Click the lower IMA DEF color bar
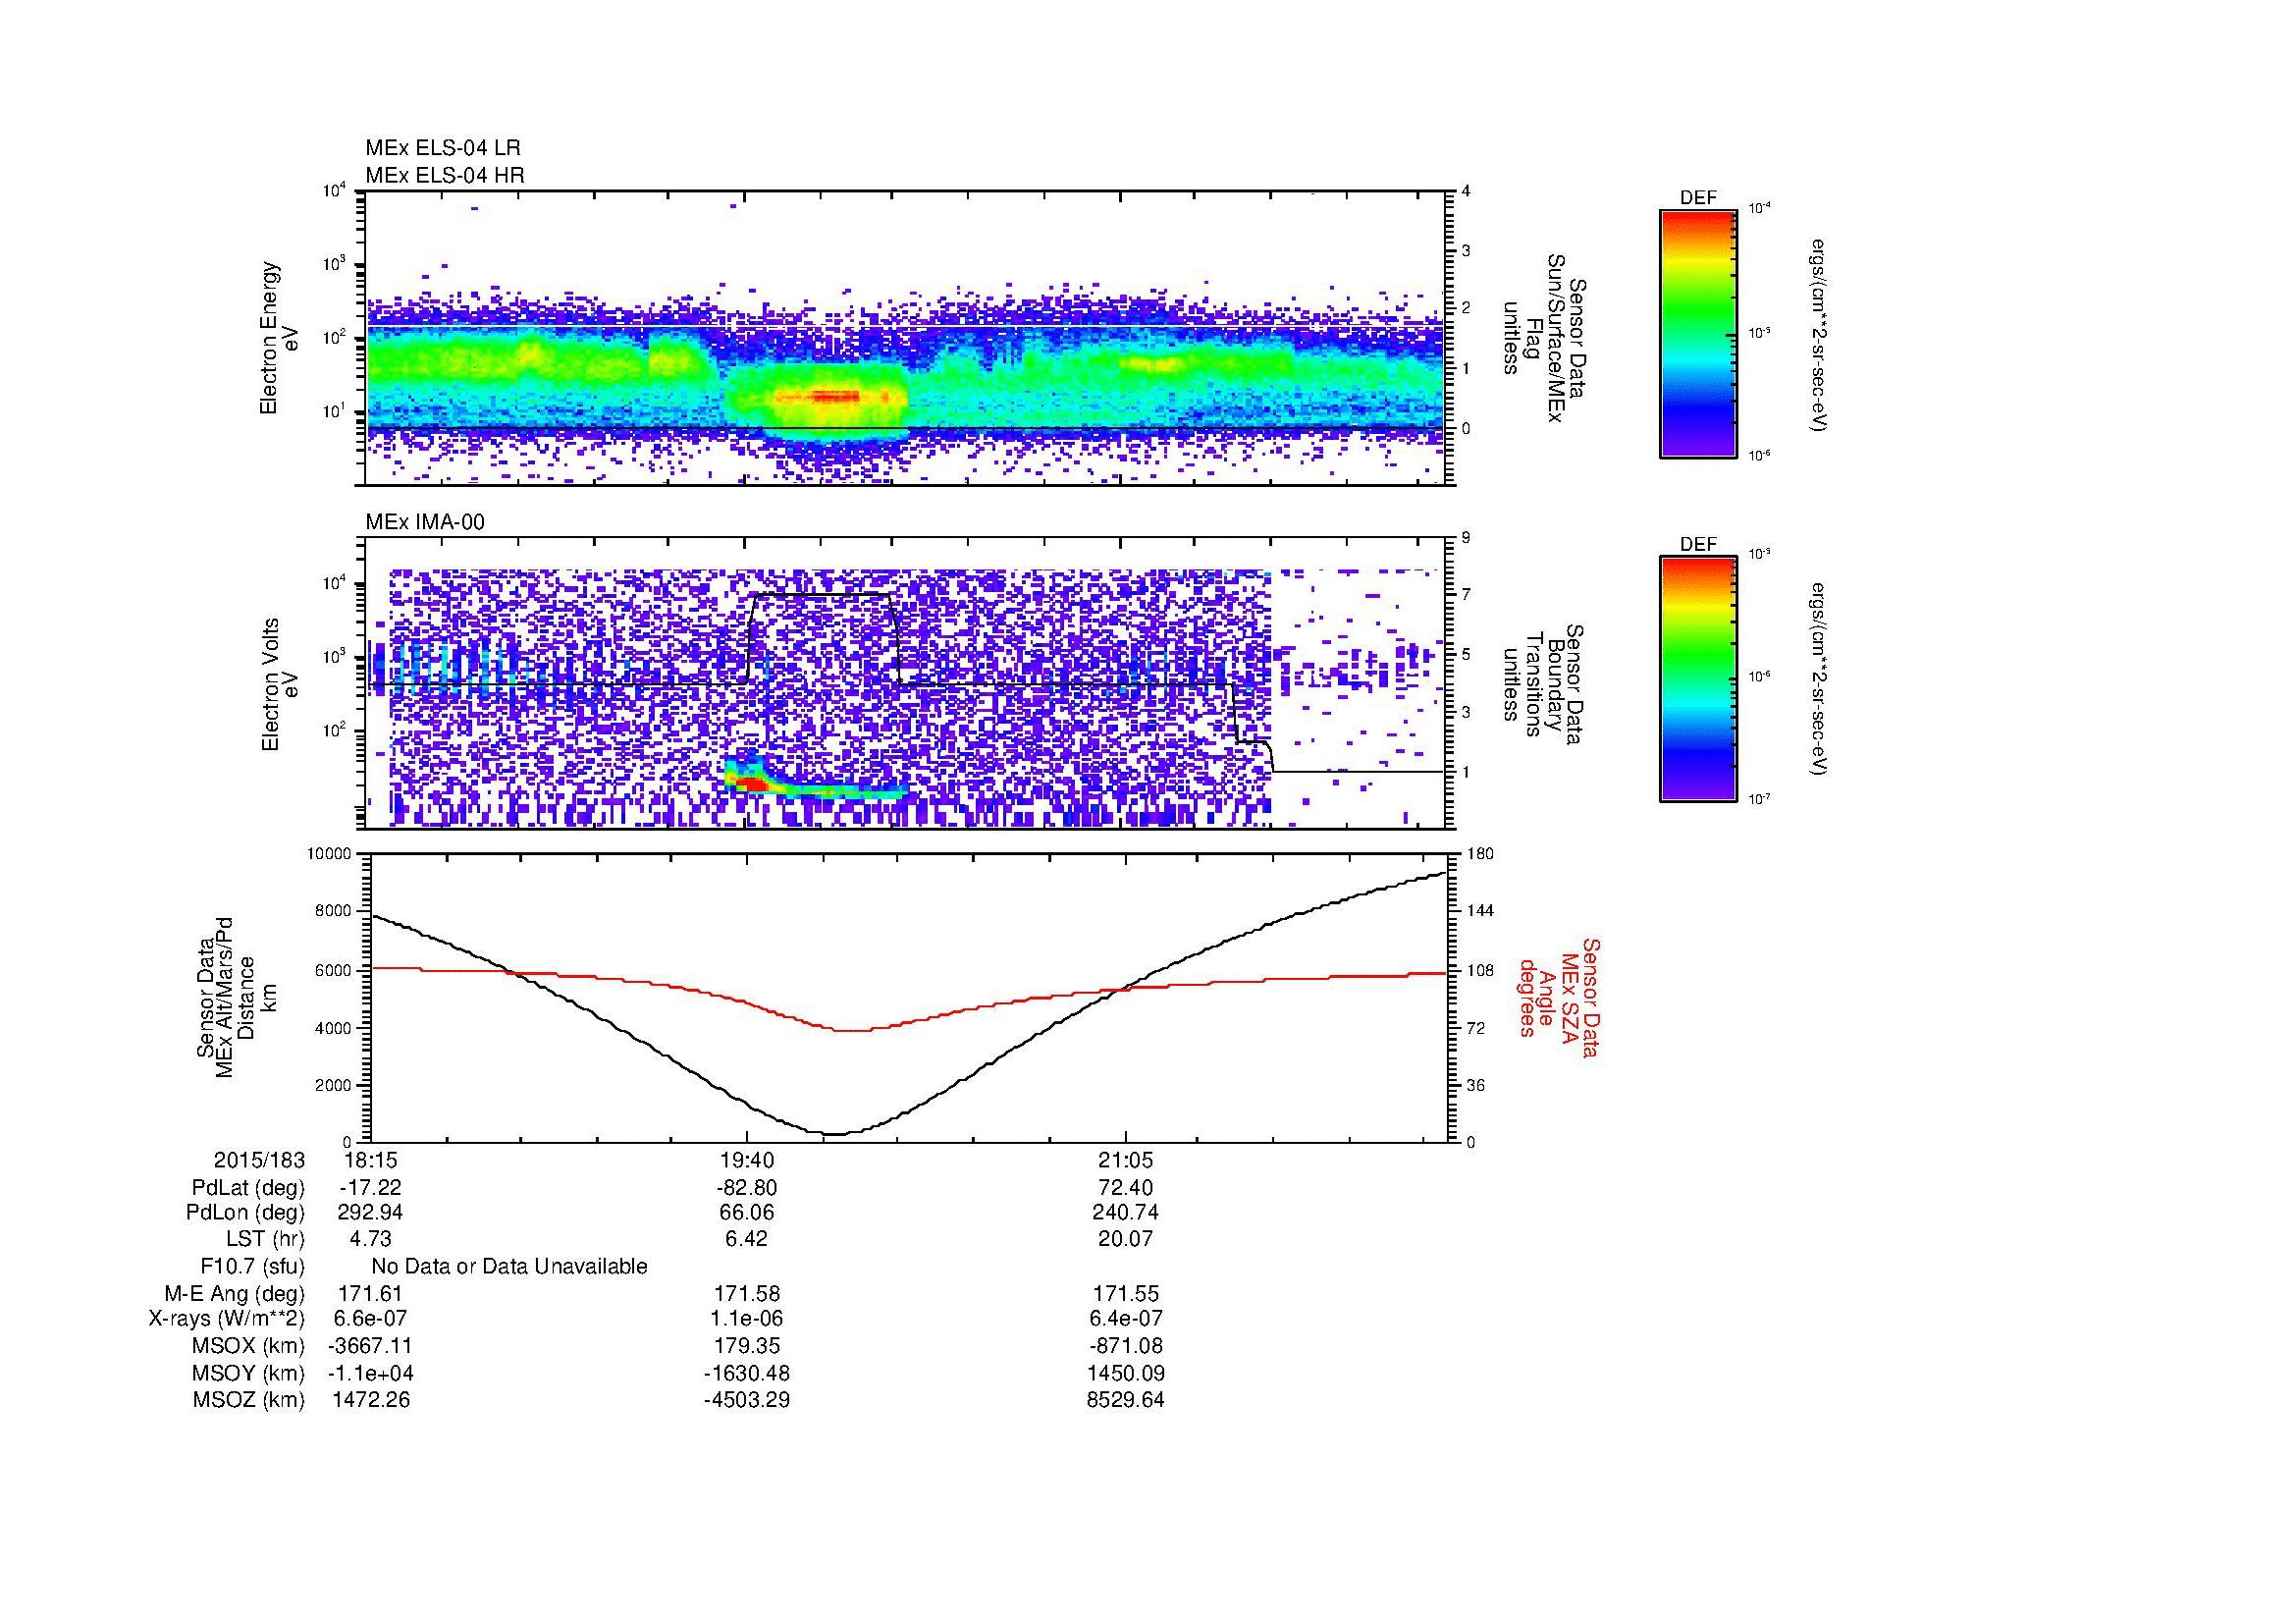Image resolution: width=2296 pixels, height=1623 pixels. (1698, 679)
